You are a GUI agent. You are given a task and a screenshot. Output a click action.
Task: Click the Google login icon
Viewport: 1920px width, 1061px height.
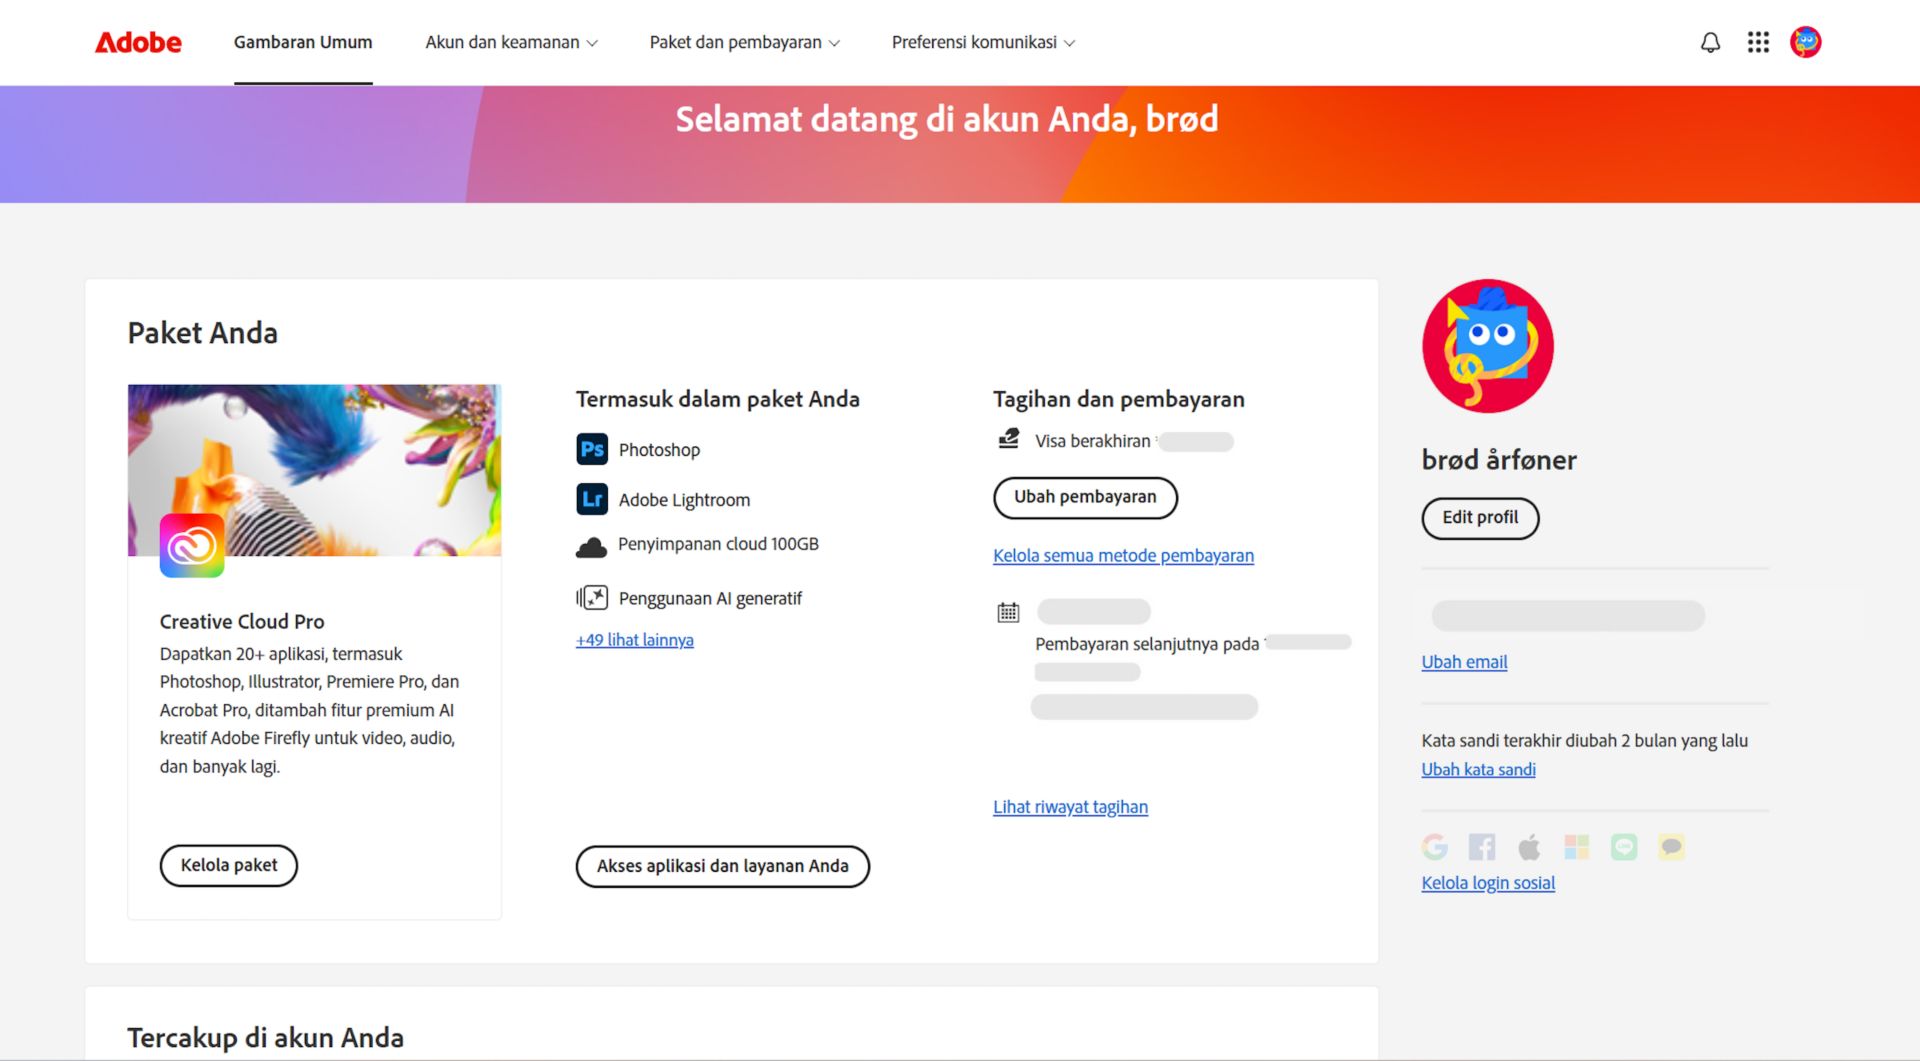[1435, 846]
